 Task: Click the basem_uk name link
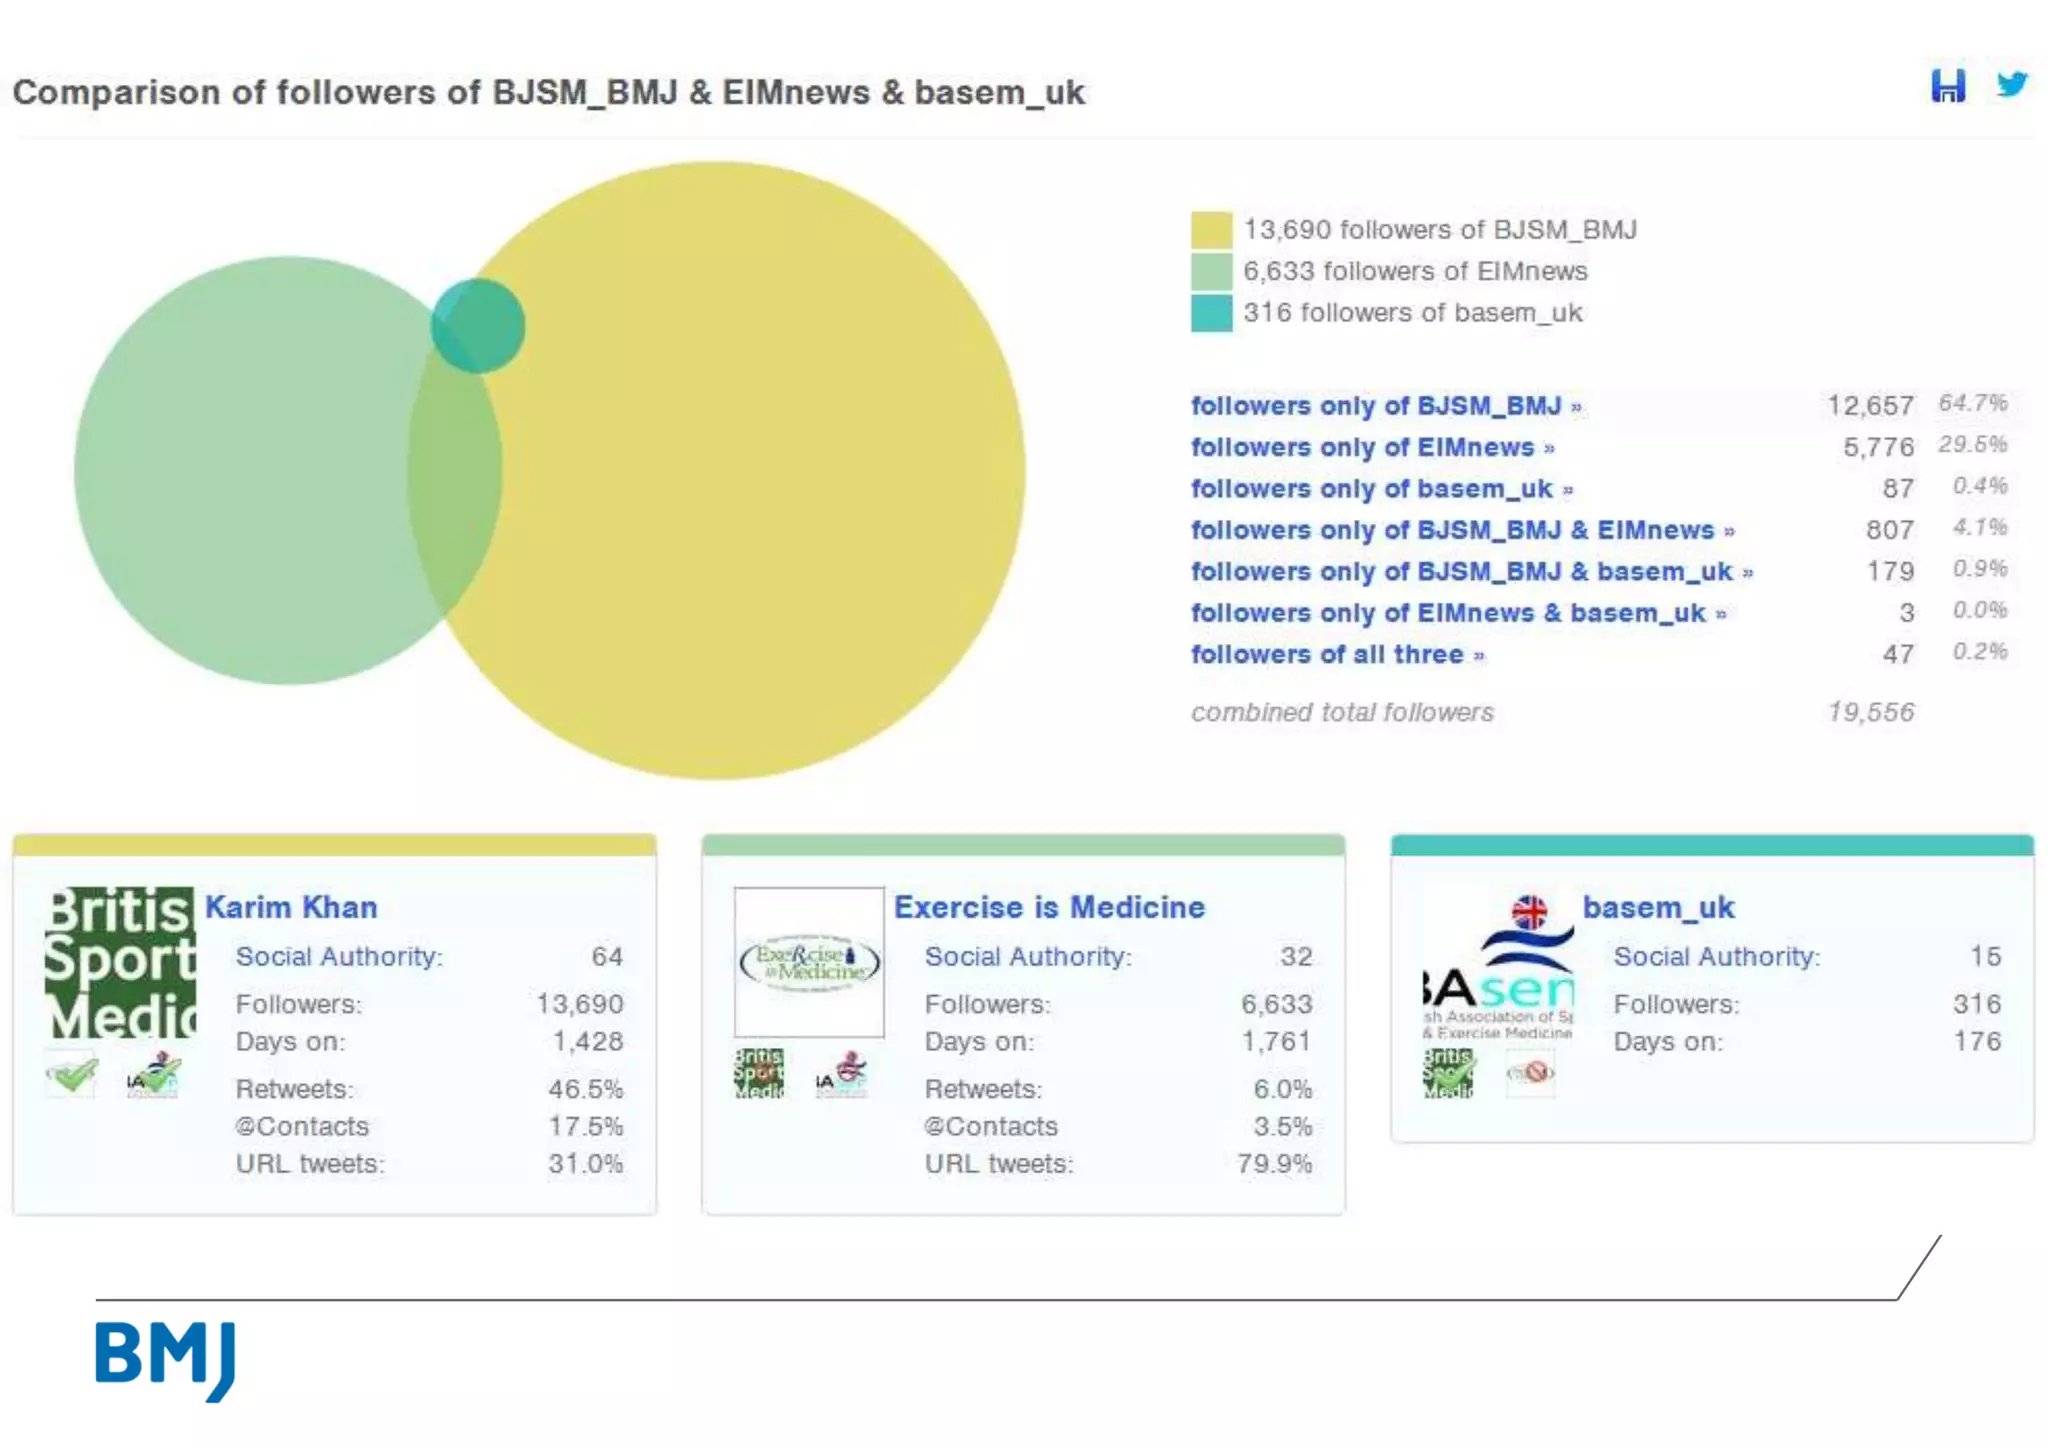coord(1658,907)
